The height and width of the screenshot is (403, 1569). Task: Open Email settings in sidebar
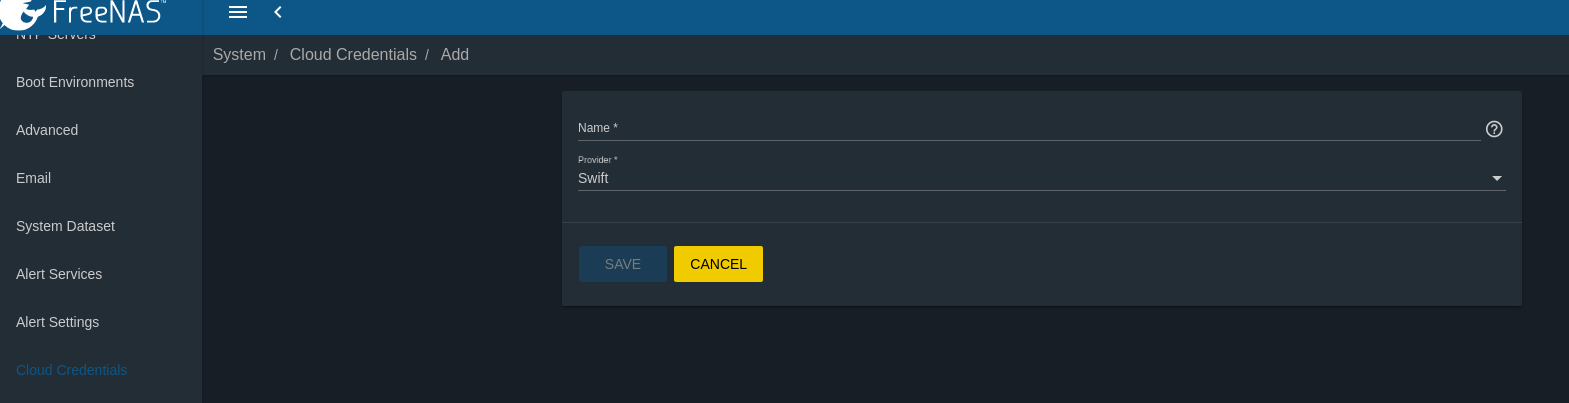pyautogui.click(x=33, y=178)
